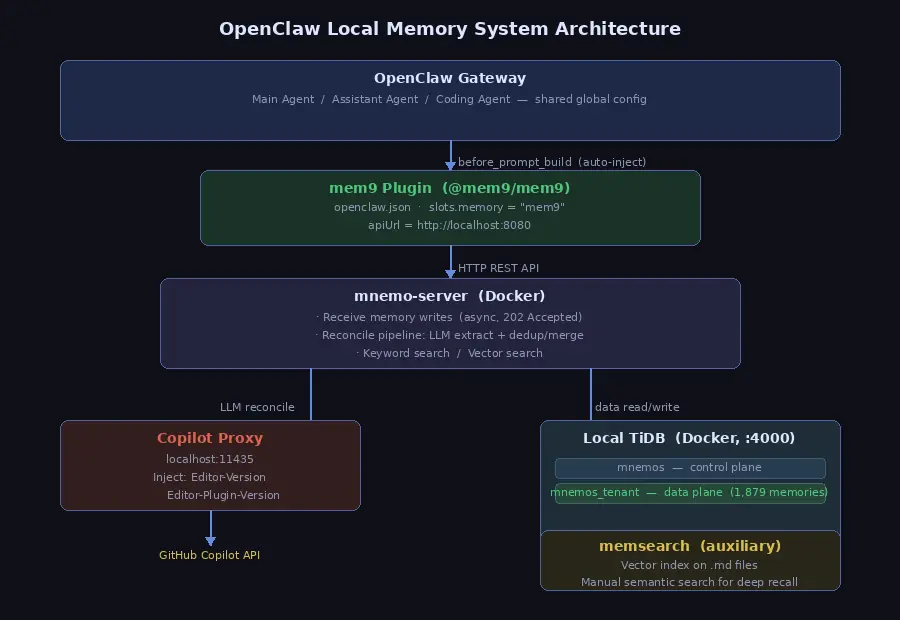
Task: Select the OpenClaw Gateway box heading
Action: (450, 78)
